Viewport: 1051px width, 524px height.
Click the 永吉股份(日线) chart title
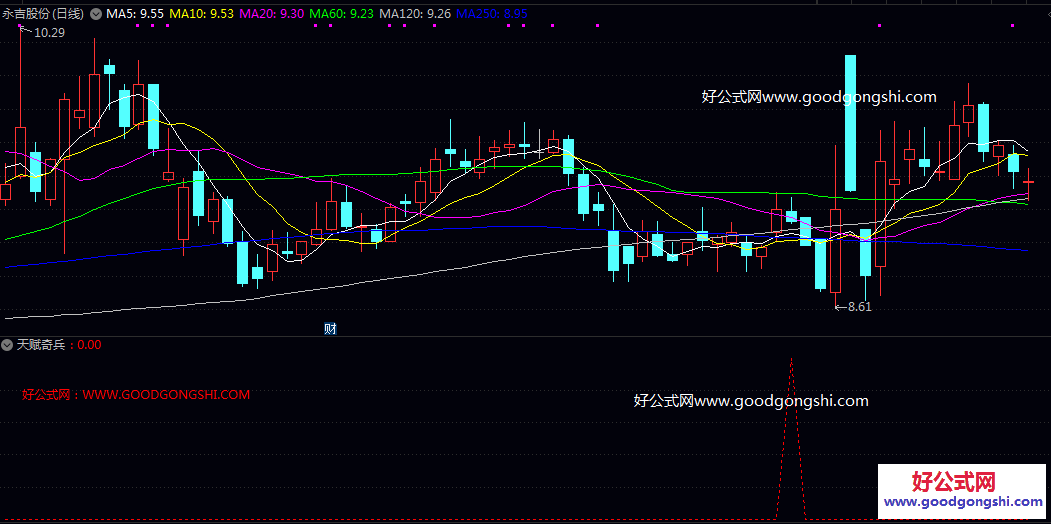click(44, 13)
